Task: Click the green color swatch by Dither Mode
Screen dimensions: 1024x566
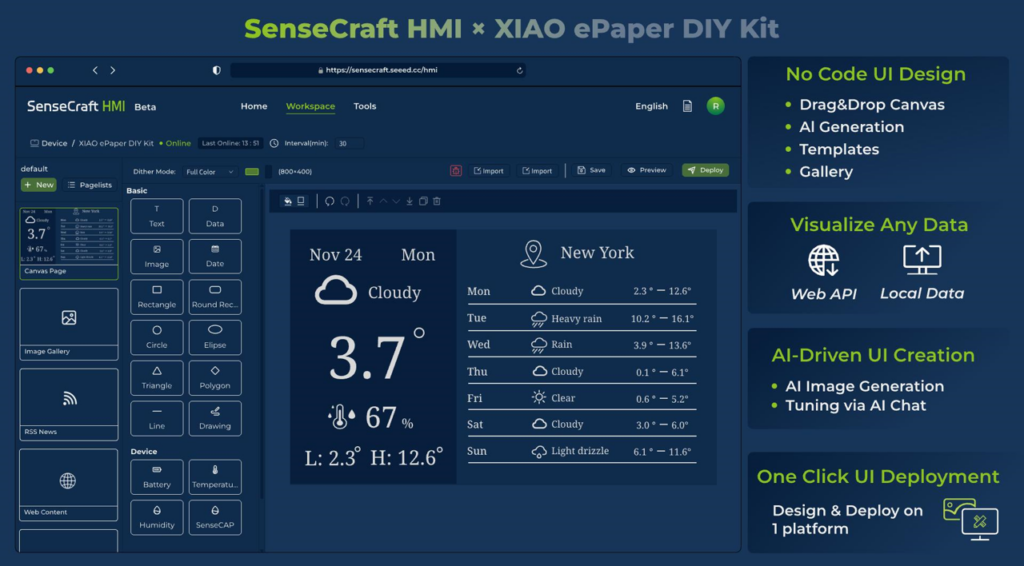Action: 252,171
